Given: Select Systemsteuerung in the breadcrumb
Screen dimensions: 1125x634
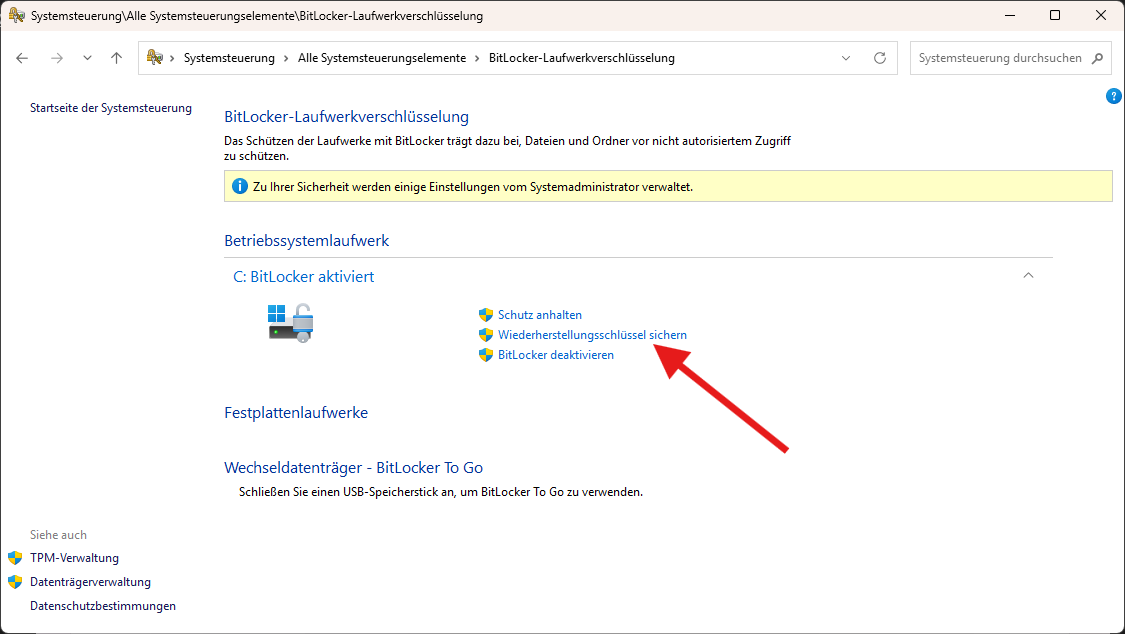Looking at the screenshot, I should [229, 58].
